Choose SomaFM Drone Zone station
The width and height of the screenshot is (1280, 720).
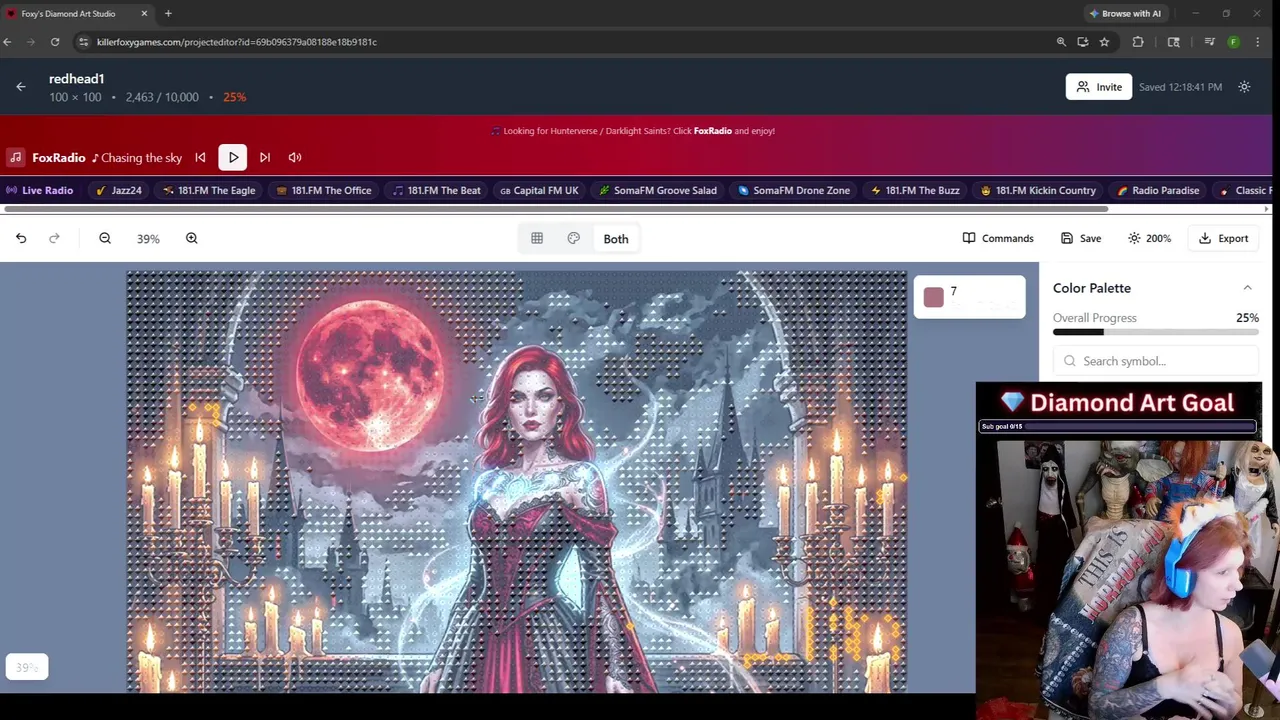[x=794, y=190]
